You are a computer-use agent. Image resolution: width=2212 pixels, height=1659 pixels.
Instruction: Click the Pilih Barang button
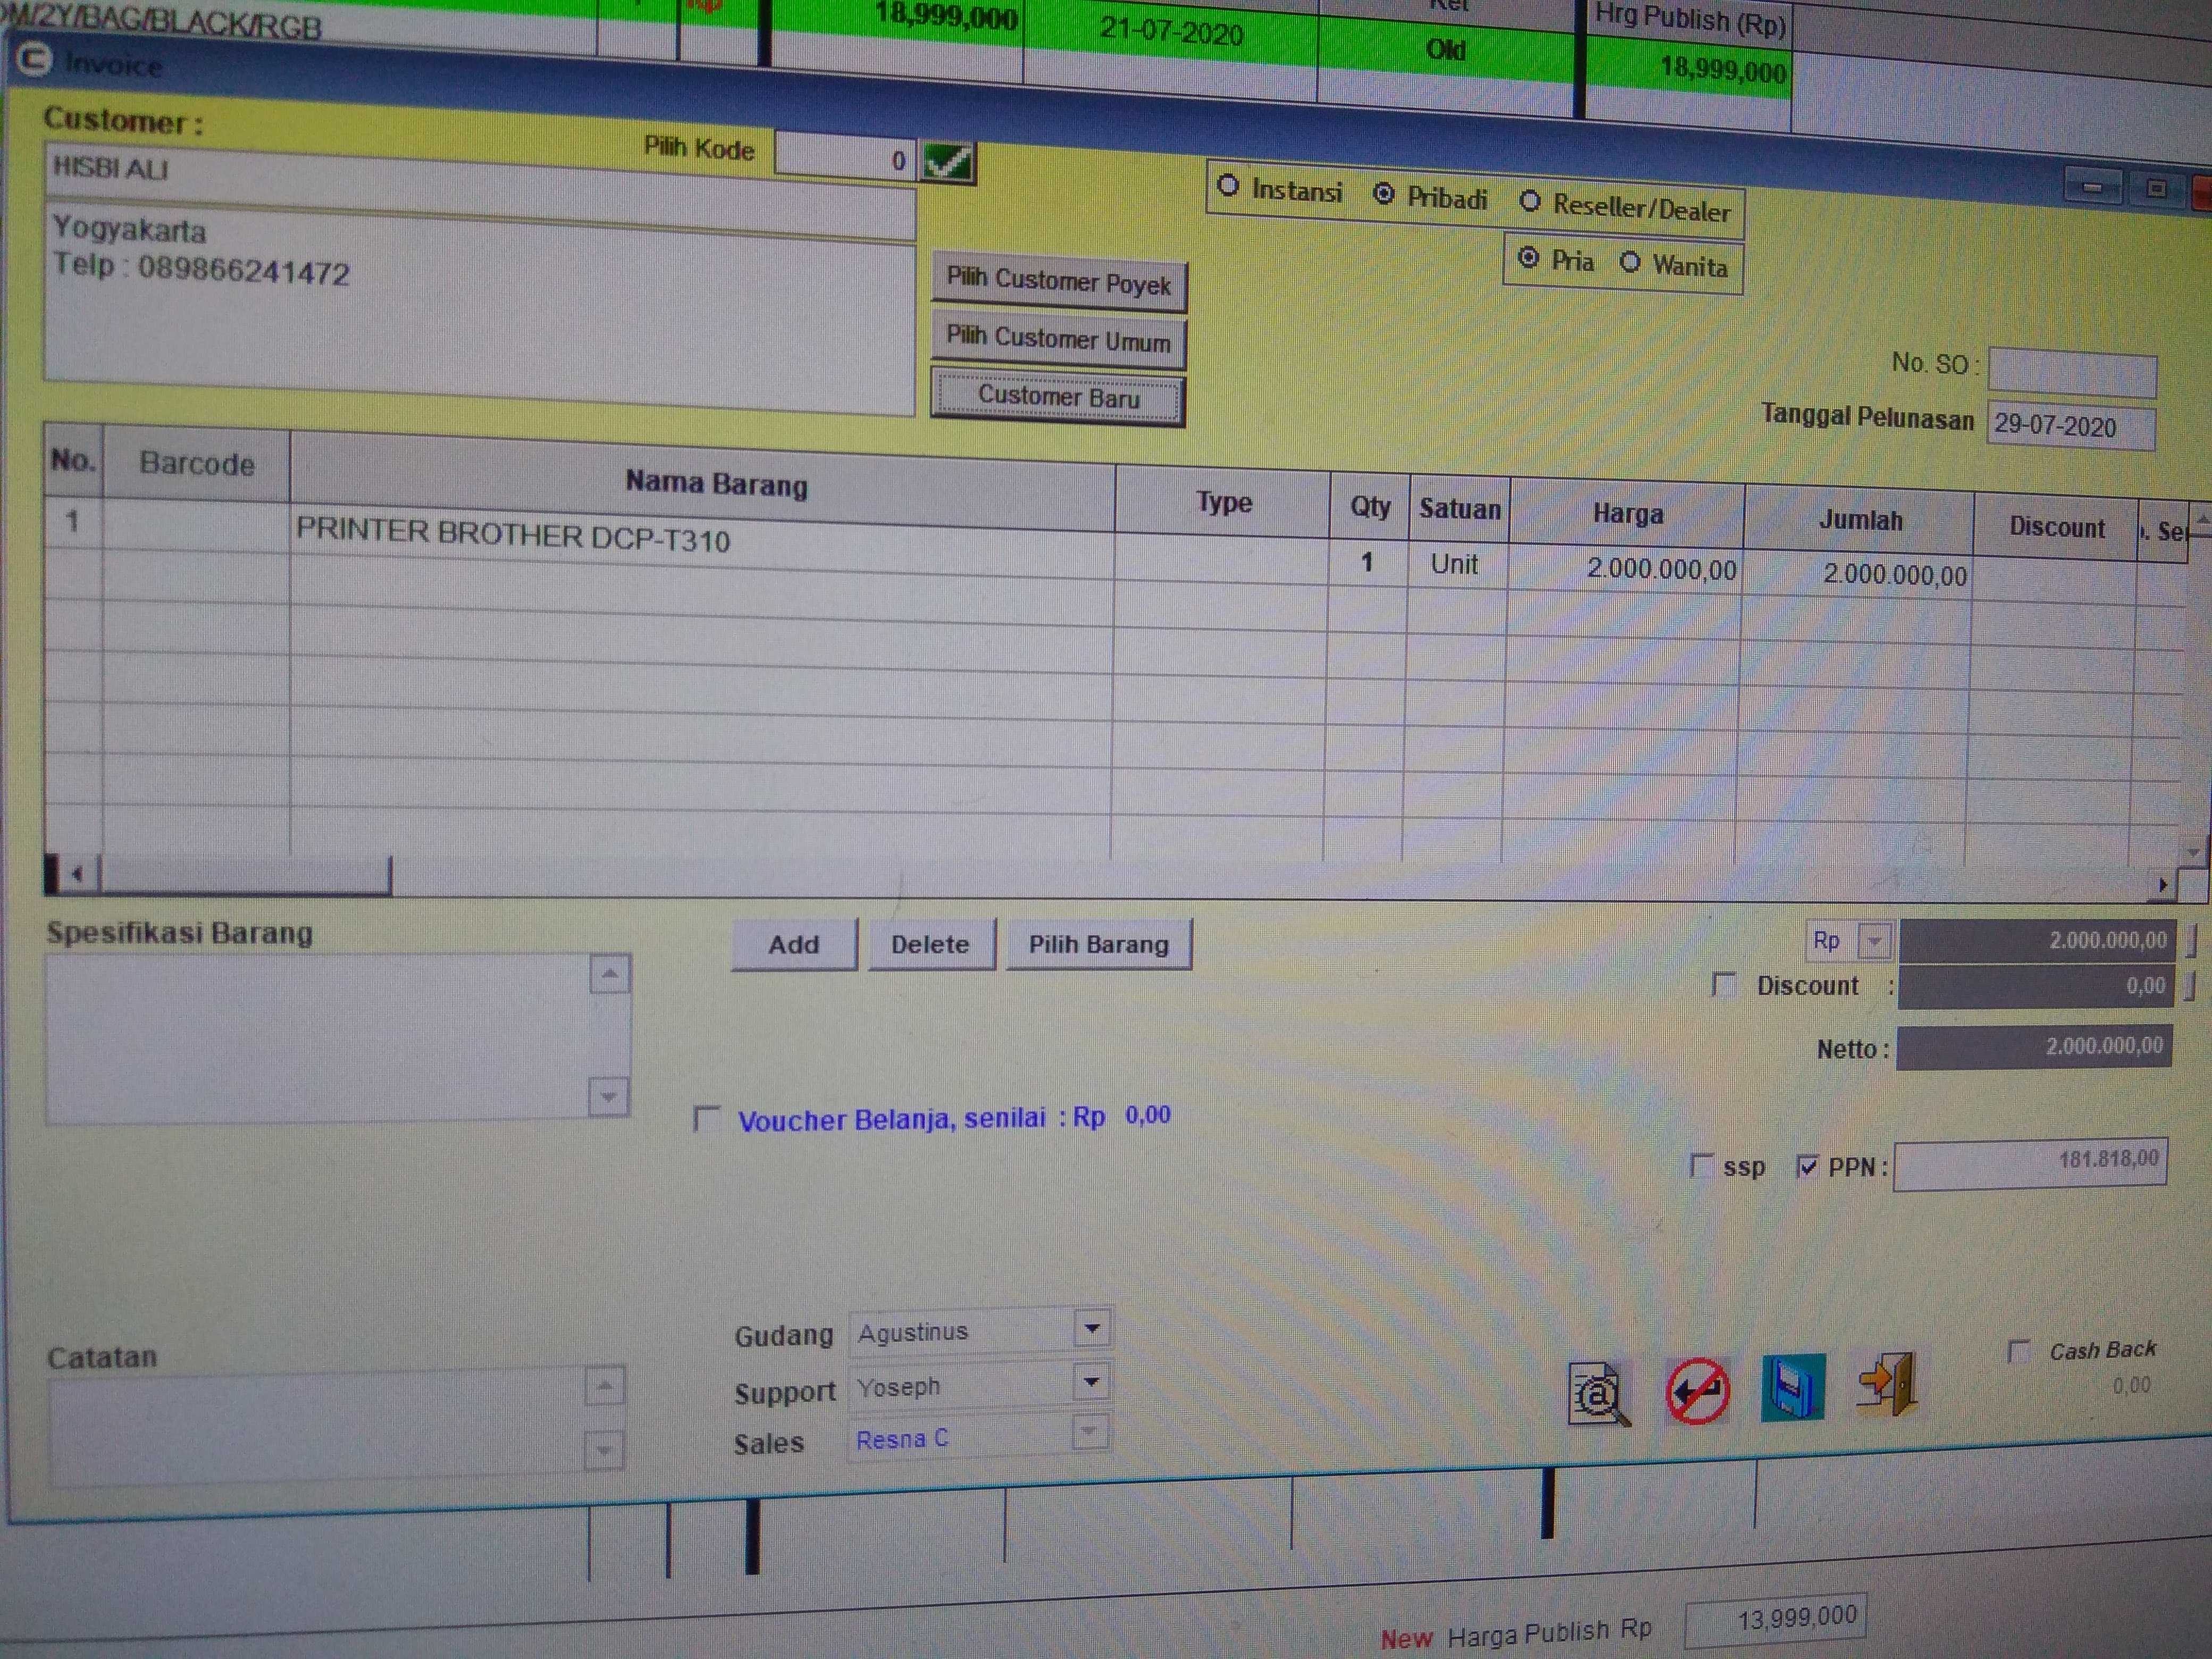point(1098,945)
